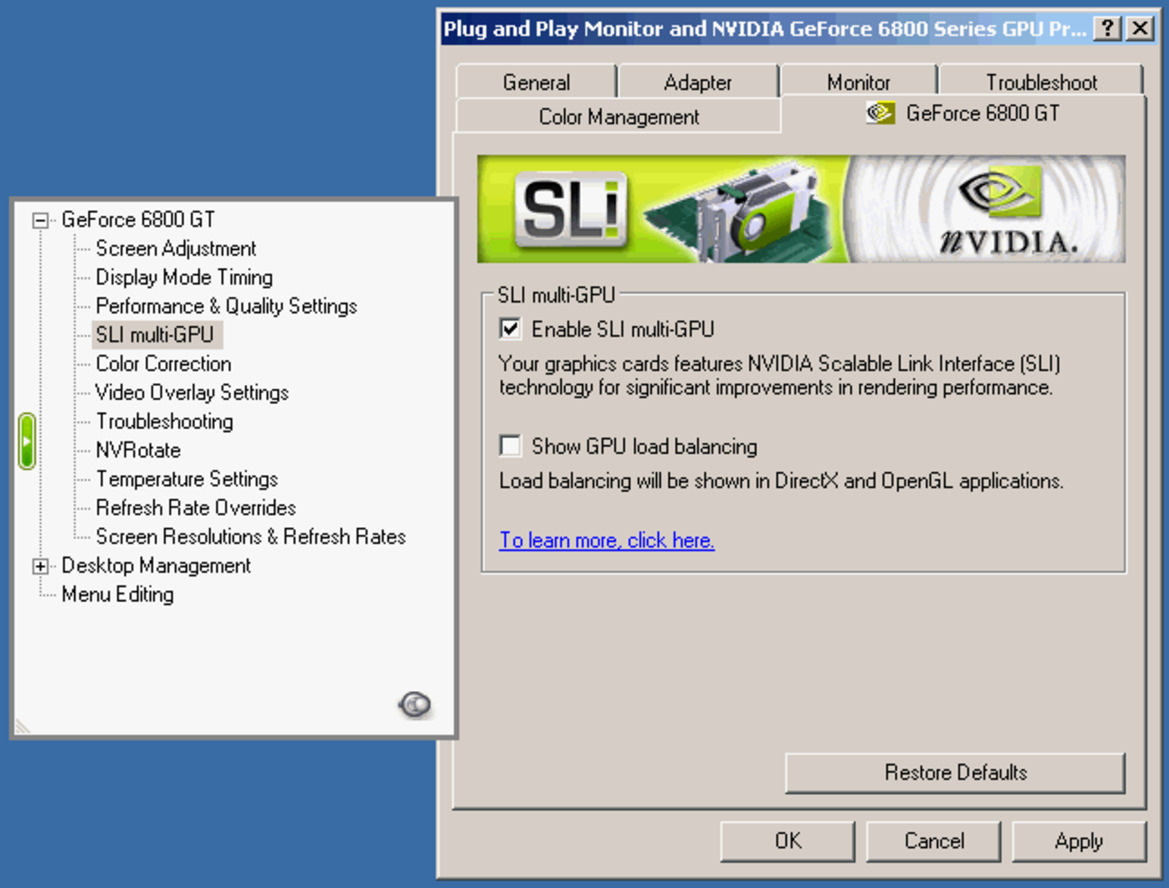This screenshot has height=888, width=1169.
Task: Click the green flyout handle on menu panel
Action: pyautogui.click(x=27, y=441)
